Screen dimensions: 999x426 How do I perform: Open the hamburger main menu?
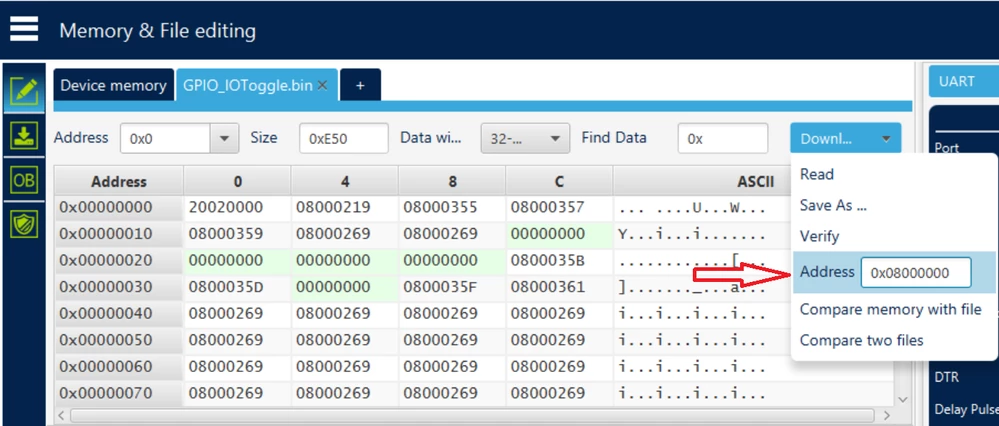(x=24, y=29)
